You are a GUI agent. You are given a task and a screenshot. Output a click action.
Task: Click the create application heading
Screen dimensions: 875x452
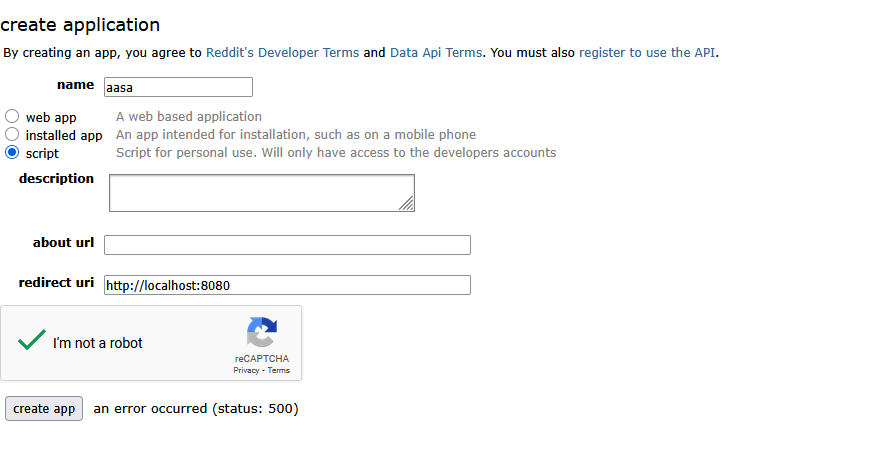tap(80, 25)
